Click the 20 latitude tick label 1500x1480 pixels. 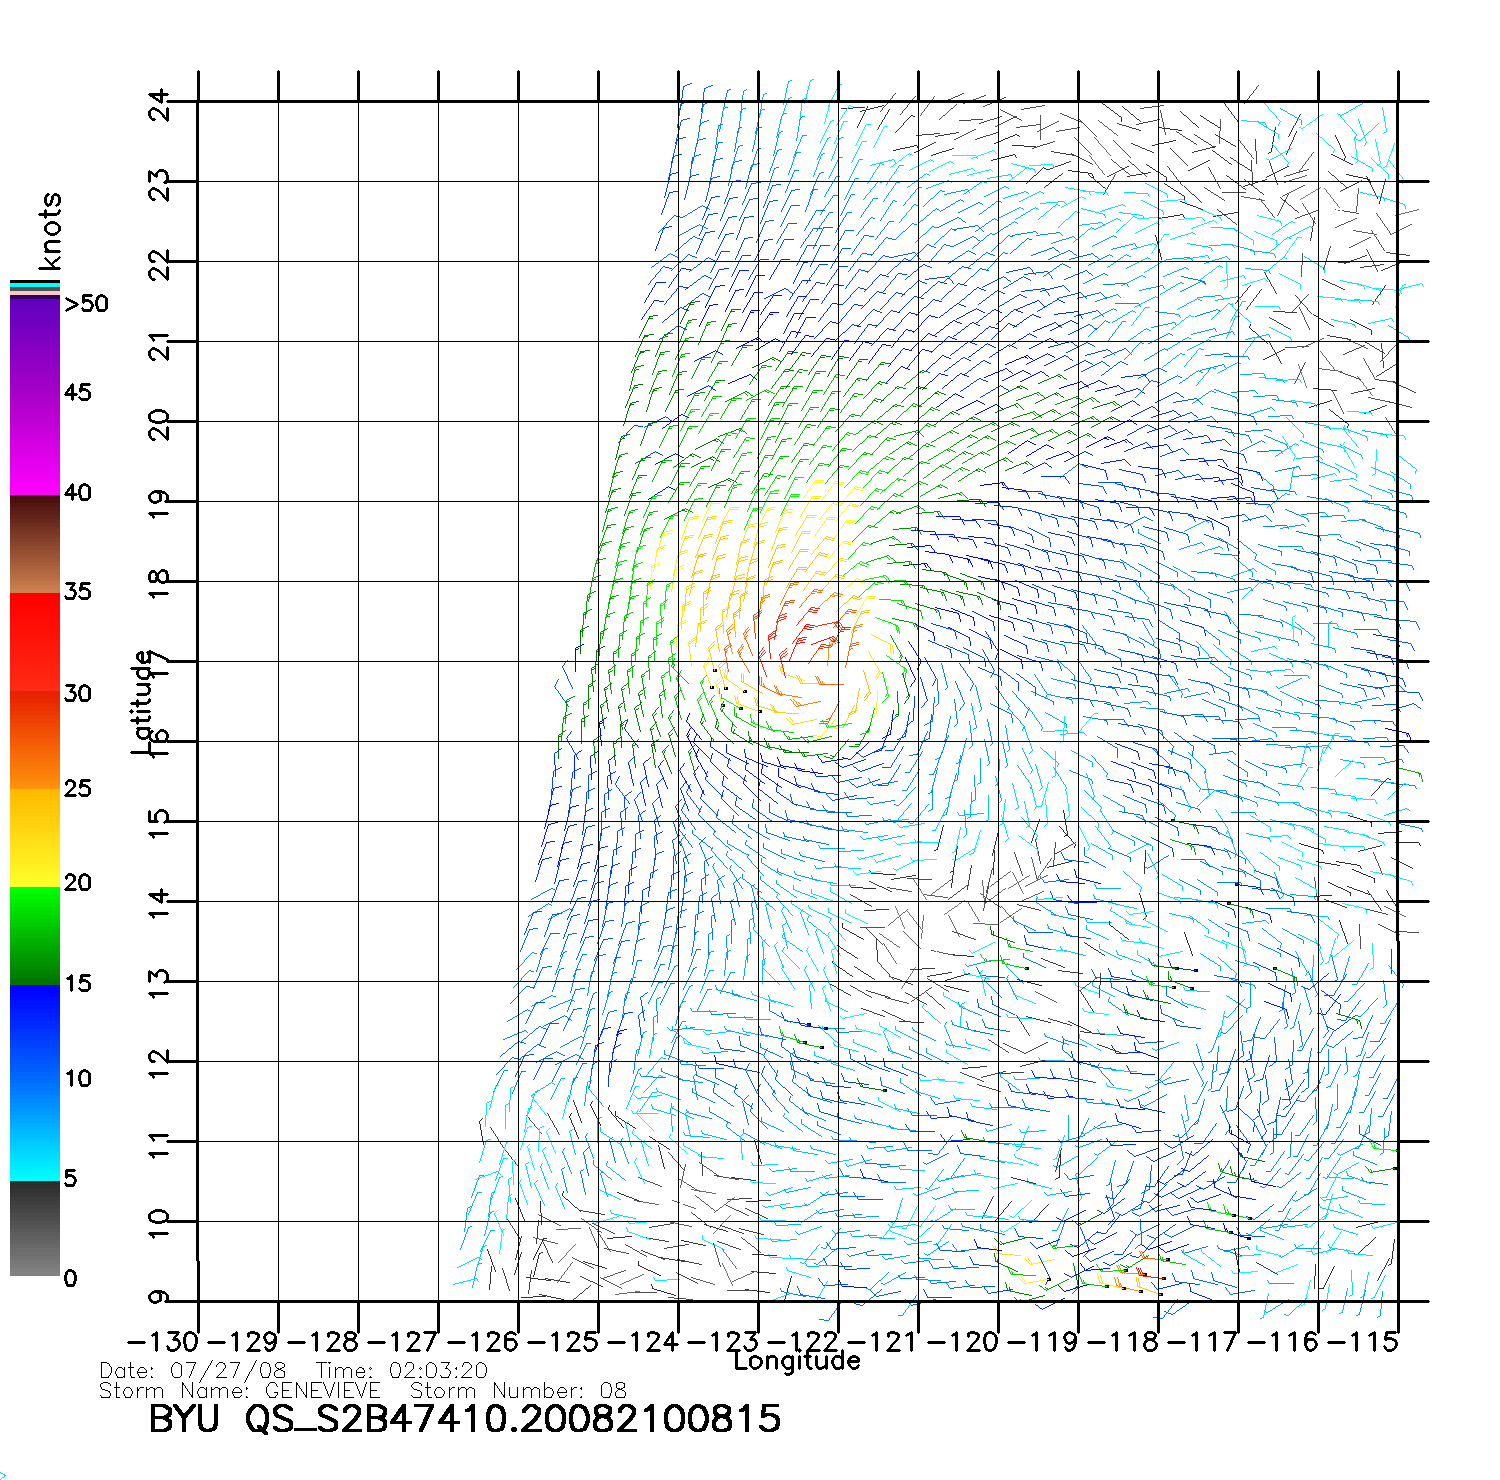coord(160,424)
